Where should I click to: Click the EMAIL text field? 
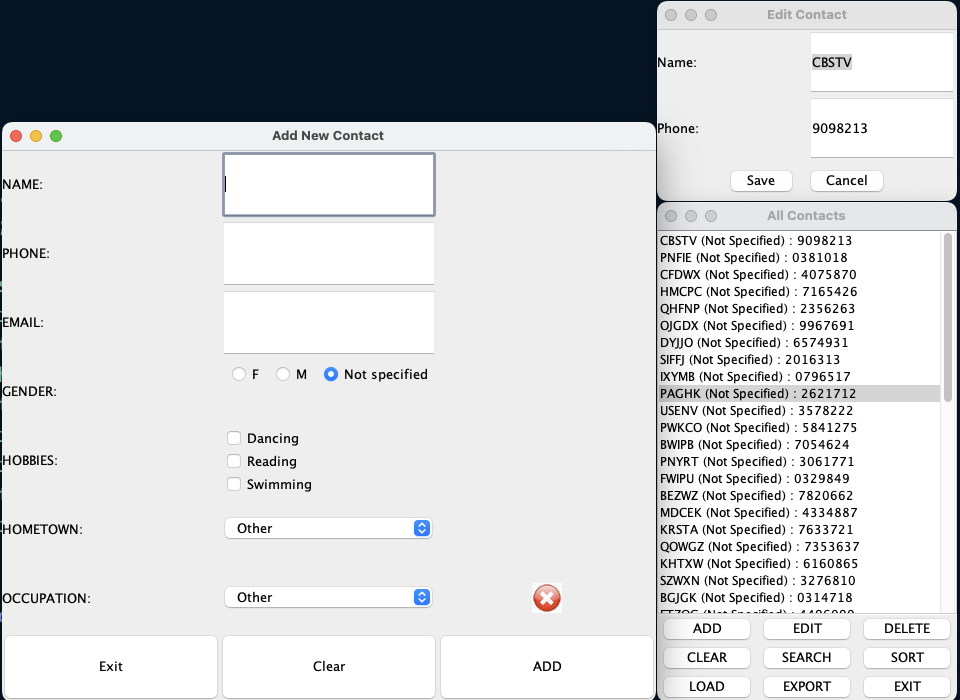point(329,322)
